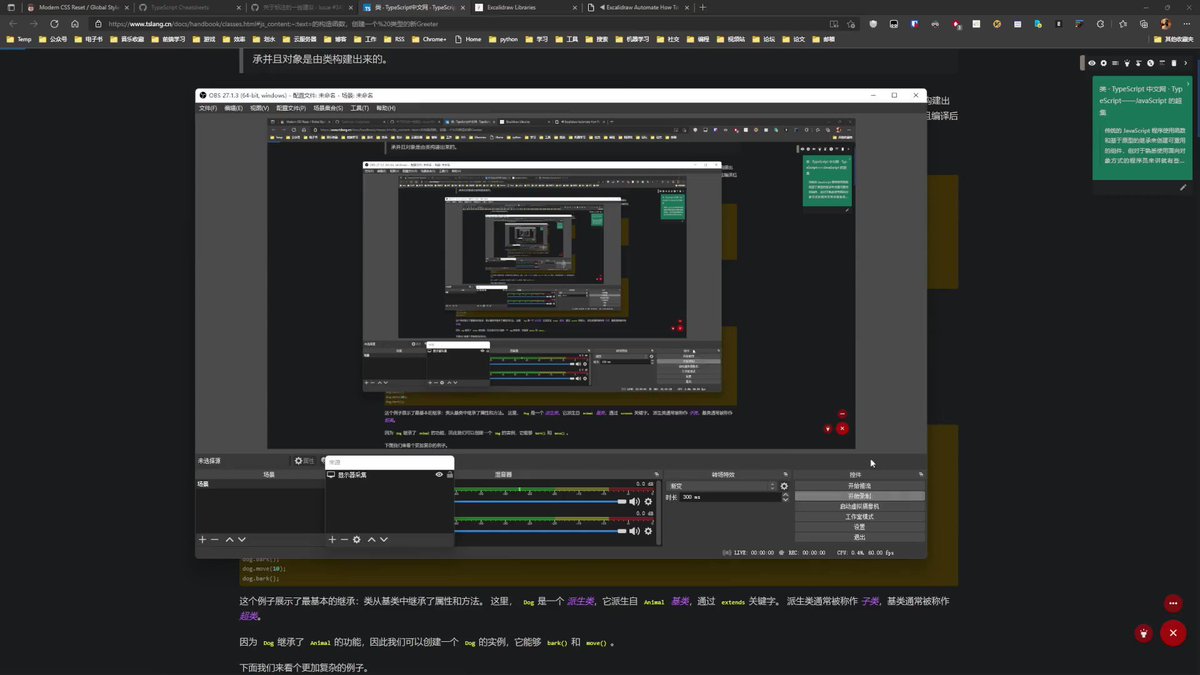Open the scene transition type dropdown
This screenshot has width=1200, height=675.
720,486
